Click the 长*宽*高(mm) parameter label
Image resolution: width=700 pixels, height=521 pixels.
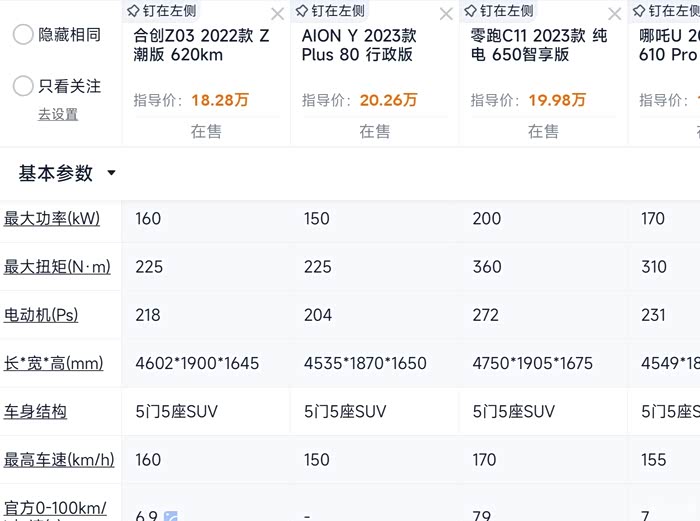click(x=54, y=363)
